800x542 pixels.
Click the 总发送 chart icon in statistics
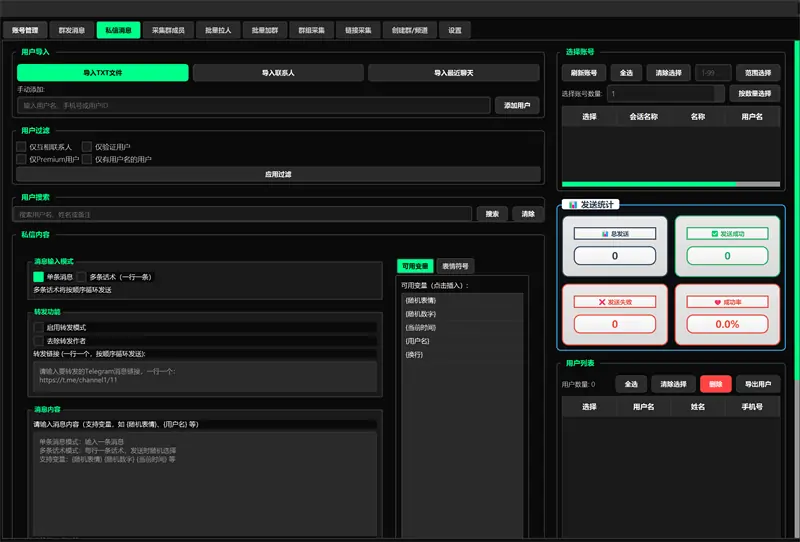point(602,234)
